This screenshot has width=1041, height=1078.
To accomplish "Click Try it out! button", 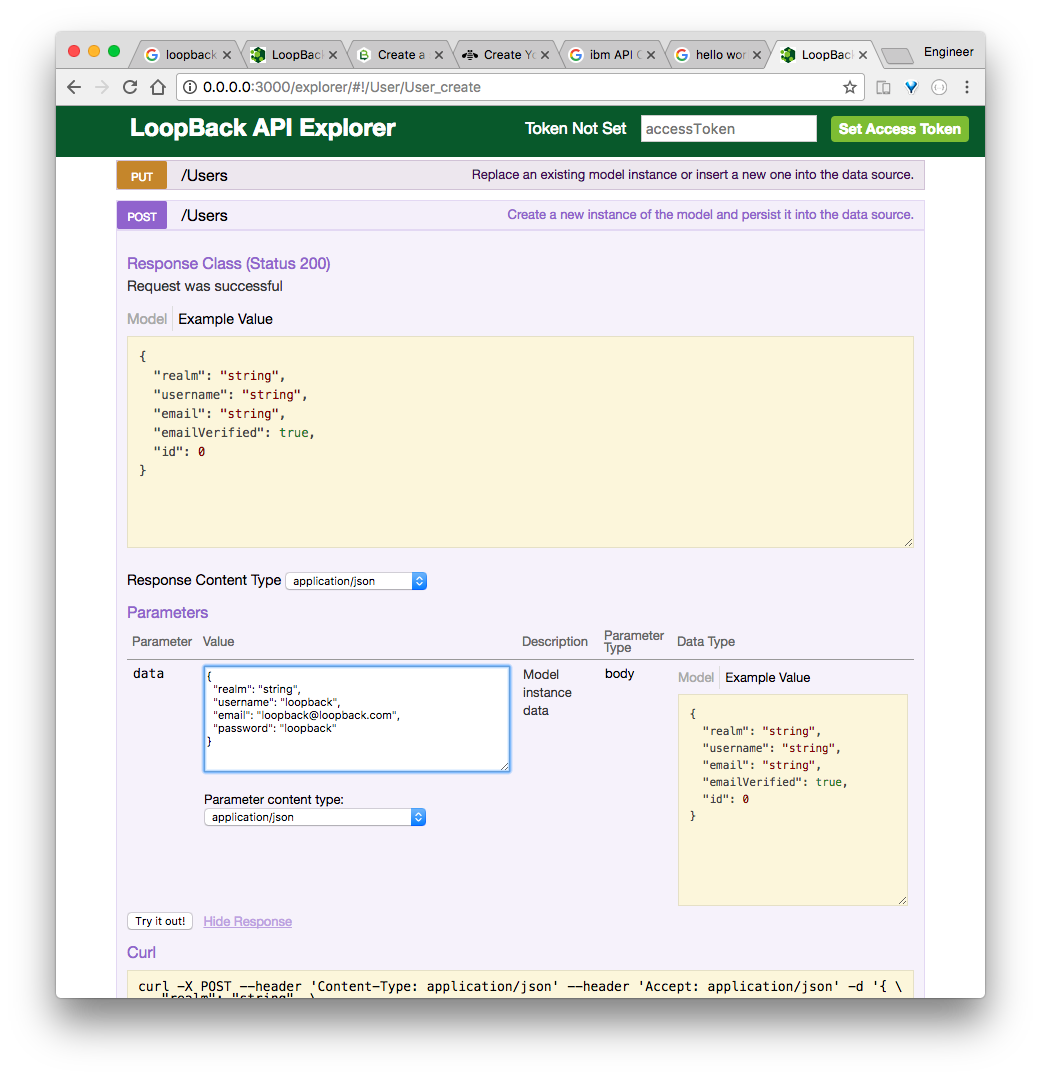I will click(160, 921).
